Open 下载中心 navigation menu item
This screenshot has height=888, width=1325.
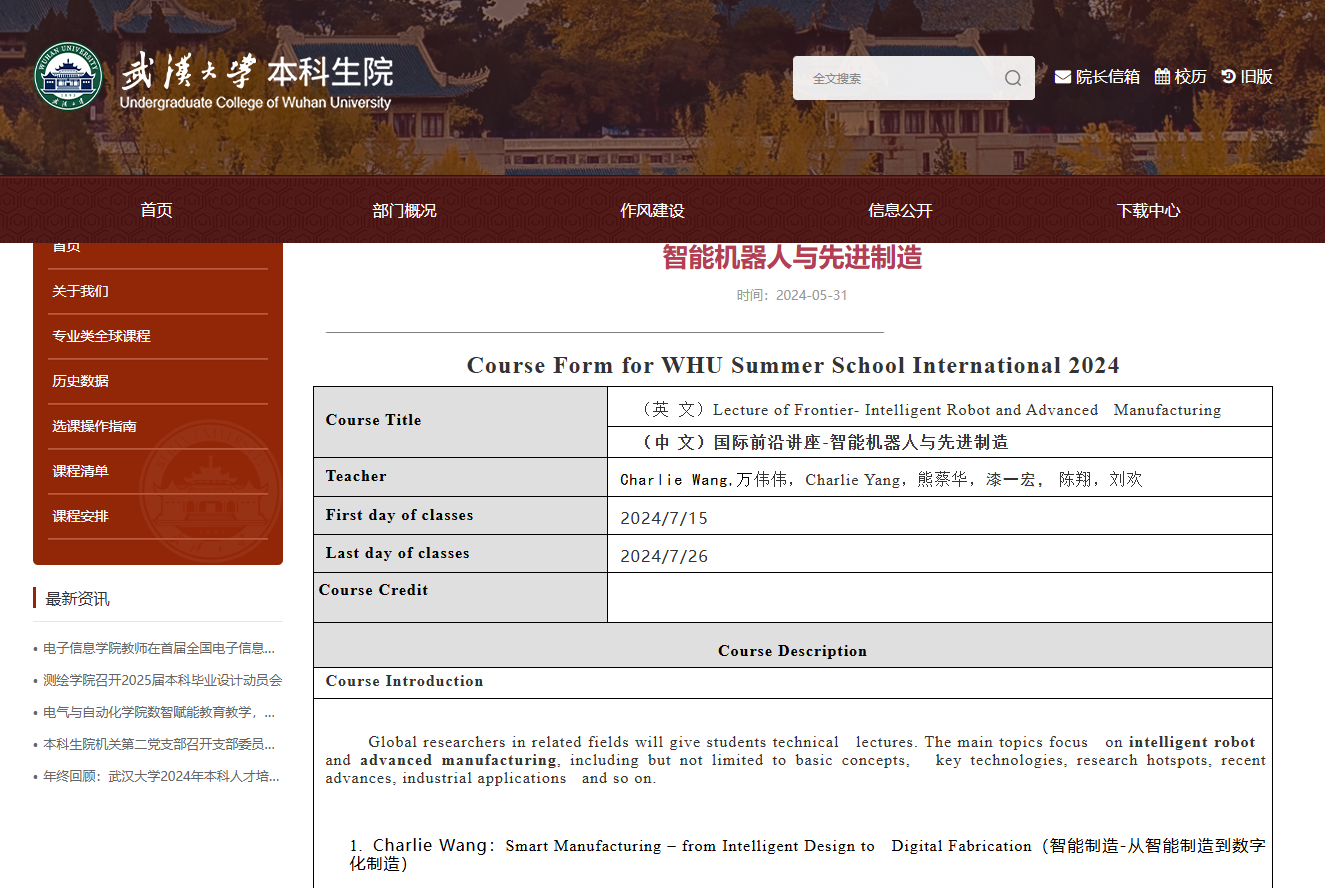pyautogui.click(x=1148, y=210)
